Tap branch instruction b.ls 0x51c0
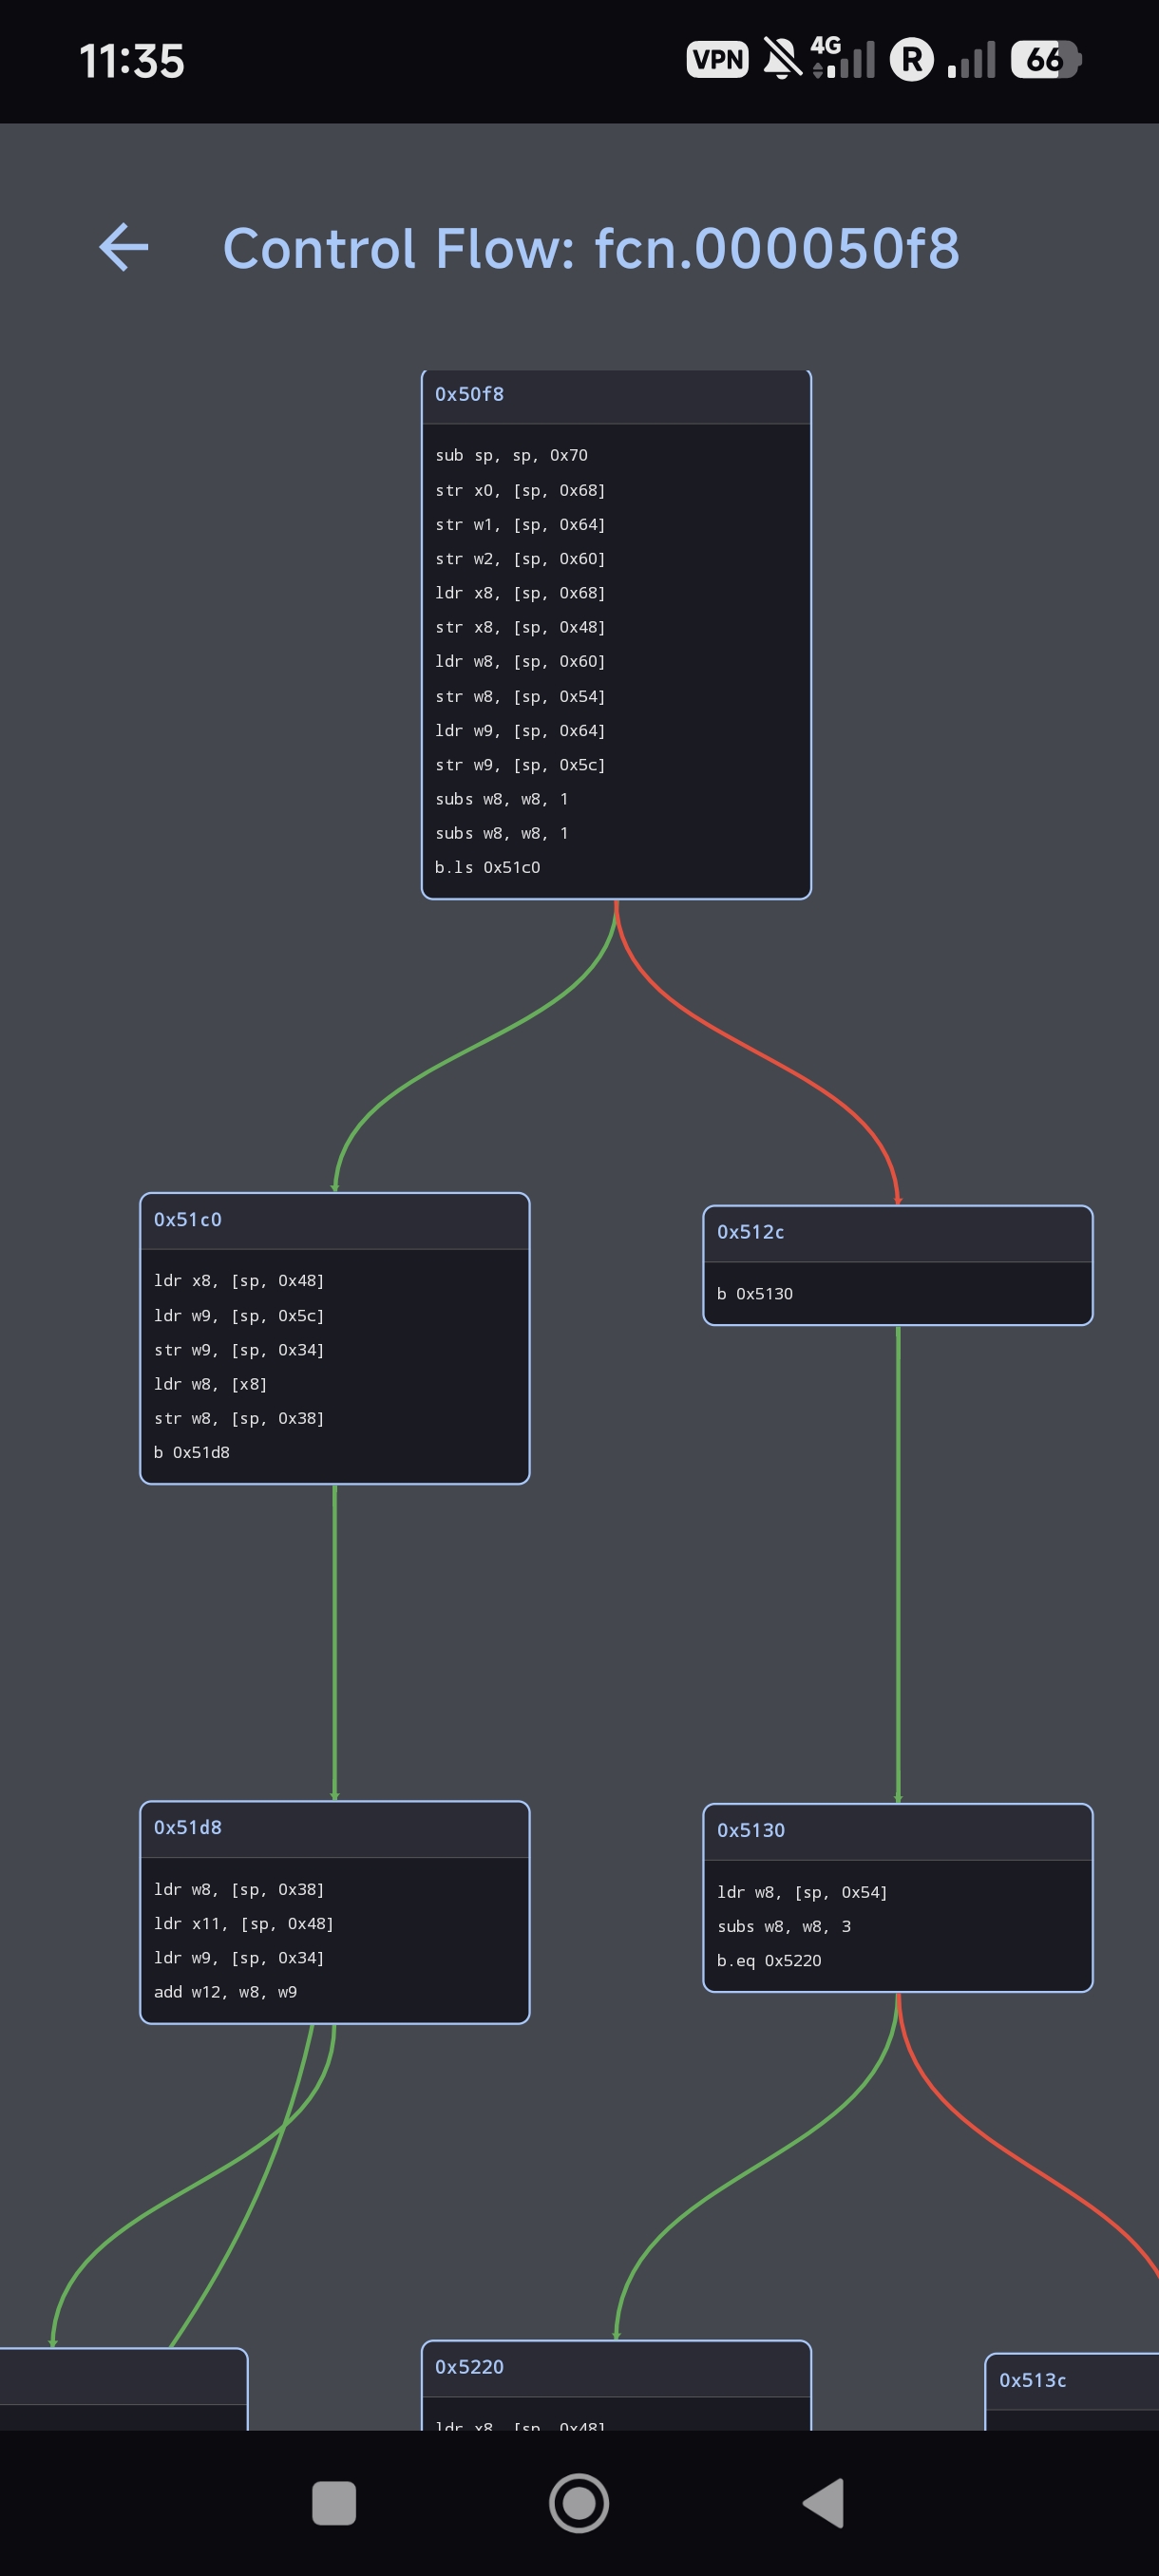This screenshot has height=2576, width=1159. (487, 867)
